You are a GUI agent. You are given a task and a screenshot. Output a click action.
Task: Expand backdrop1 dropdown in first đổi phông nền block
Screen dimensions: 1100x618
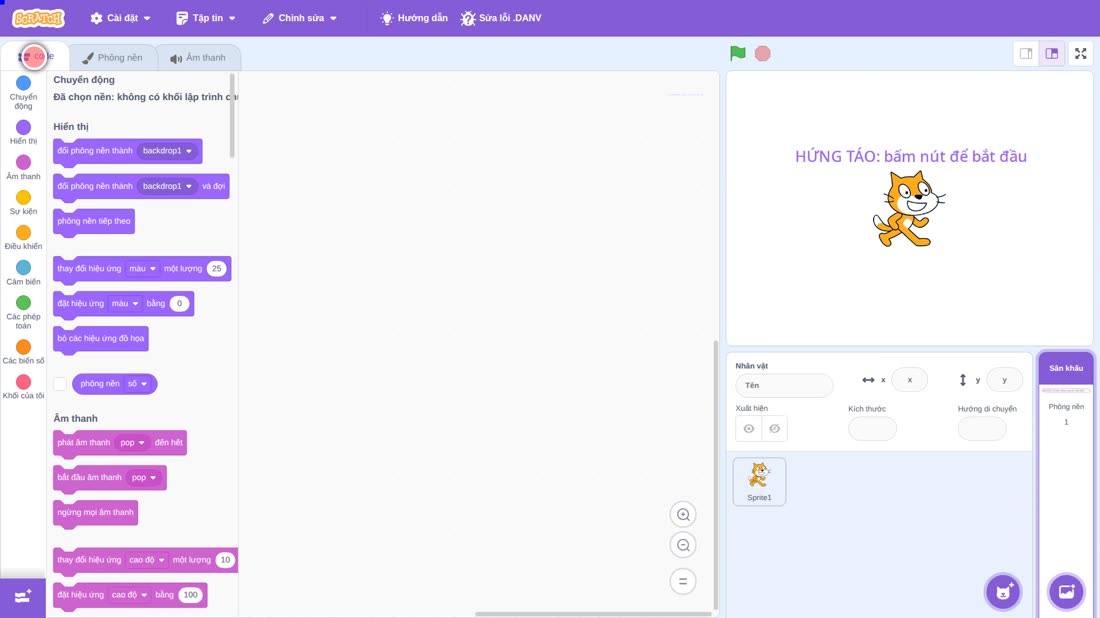(167, 151)
